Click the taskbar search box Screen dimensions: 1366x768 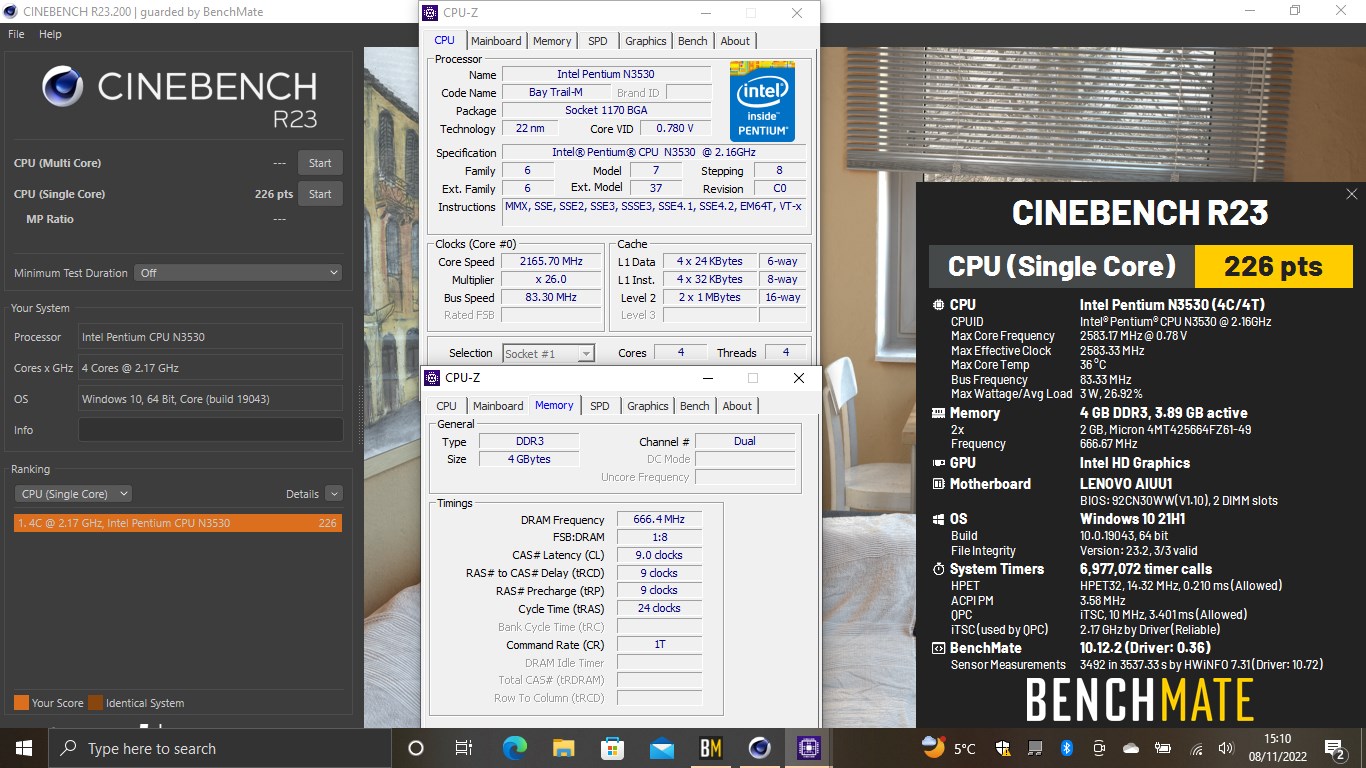(x=220, y=748)
